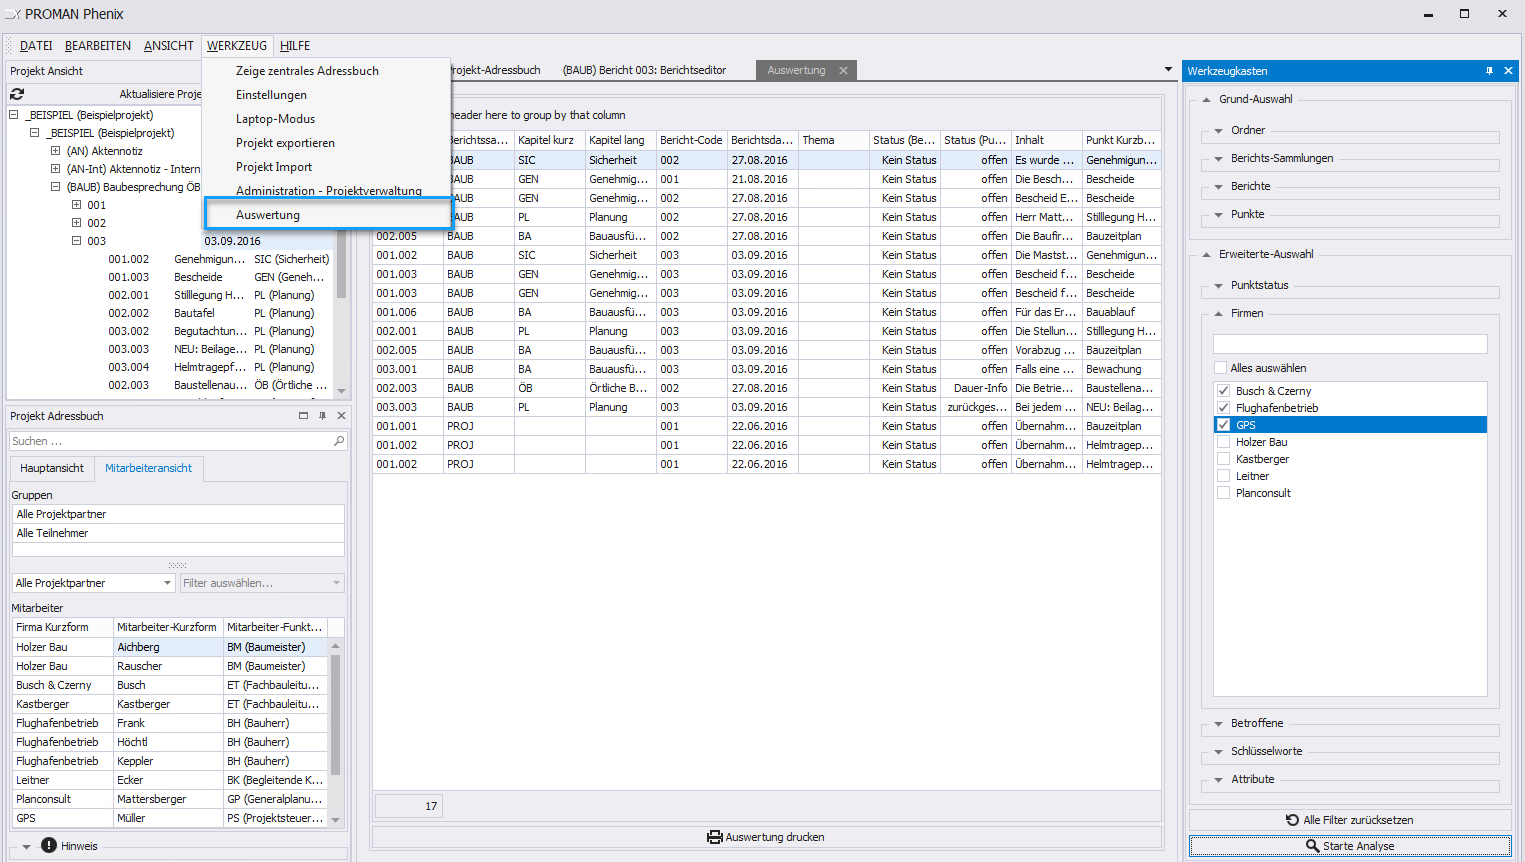Screen dimensions: 1525x862
Task: Expand the Punktstatus section
Action: pos(1218,286)
